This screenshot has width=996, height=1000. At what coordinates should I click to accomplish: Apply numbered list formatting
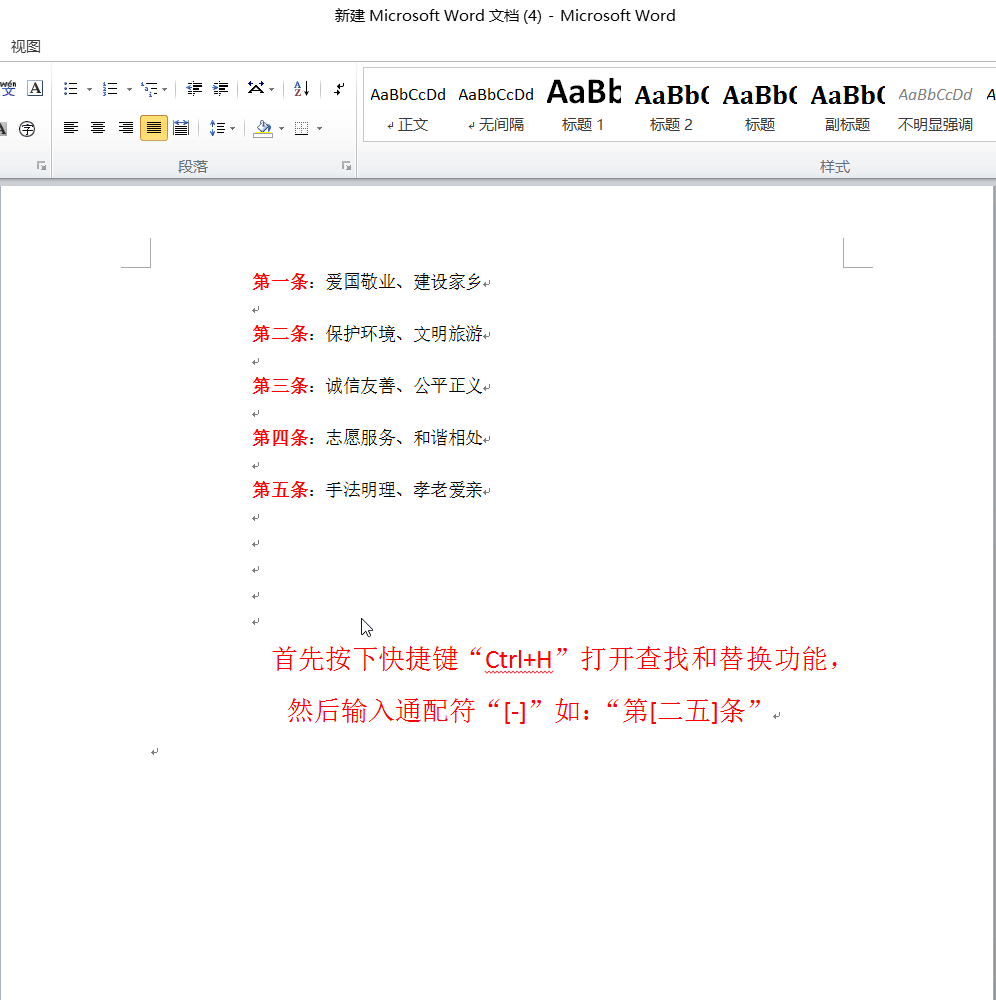click(x=110, y=88)
